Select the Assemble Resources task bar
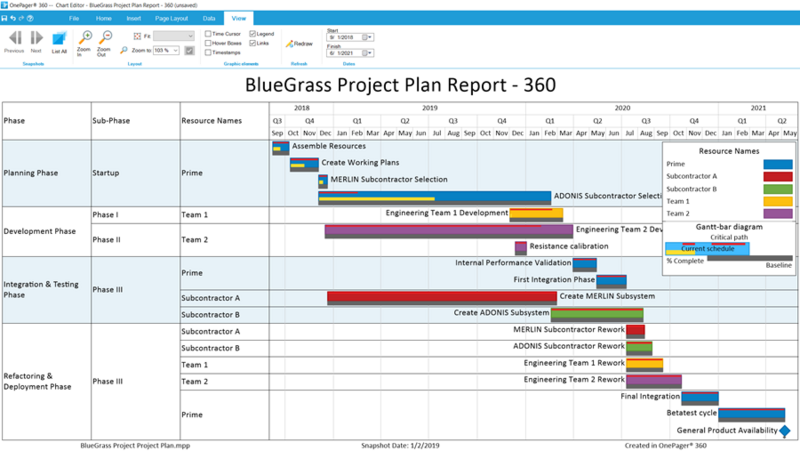Screen dimensions: 800x451 (x=281, y=148)
